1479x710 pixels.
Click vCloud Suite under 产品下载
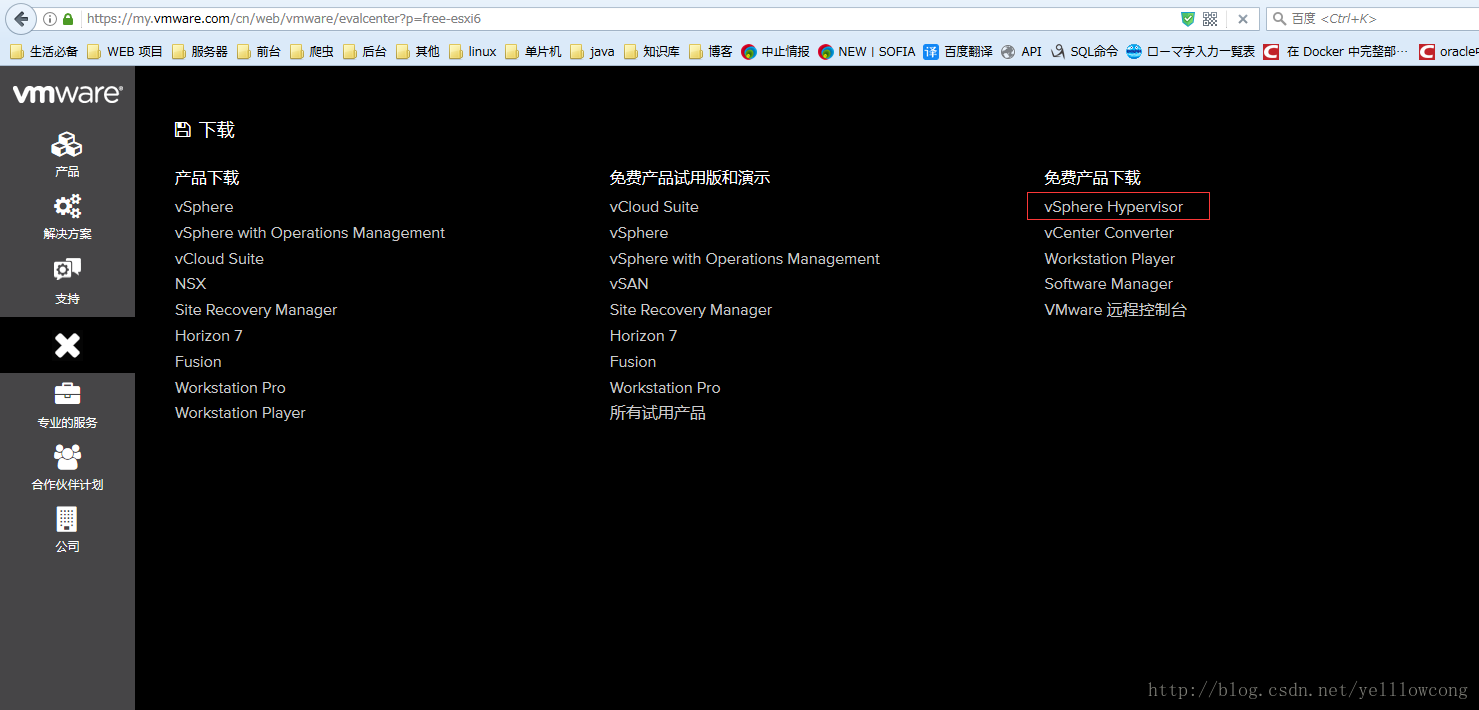coord(219,259)
